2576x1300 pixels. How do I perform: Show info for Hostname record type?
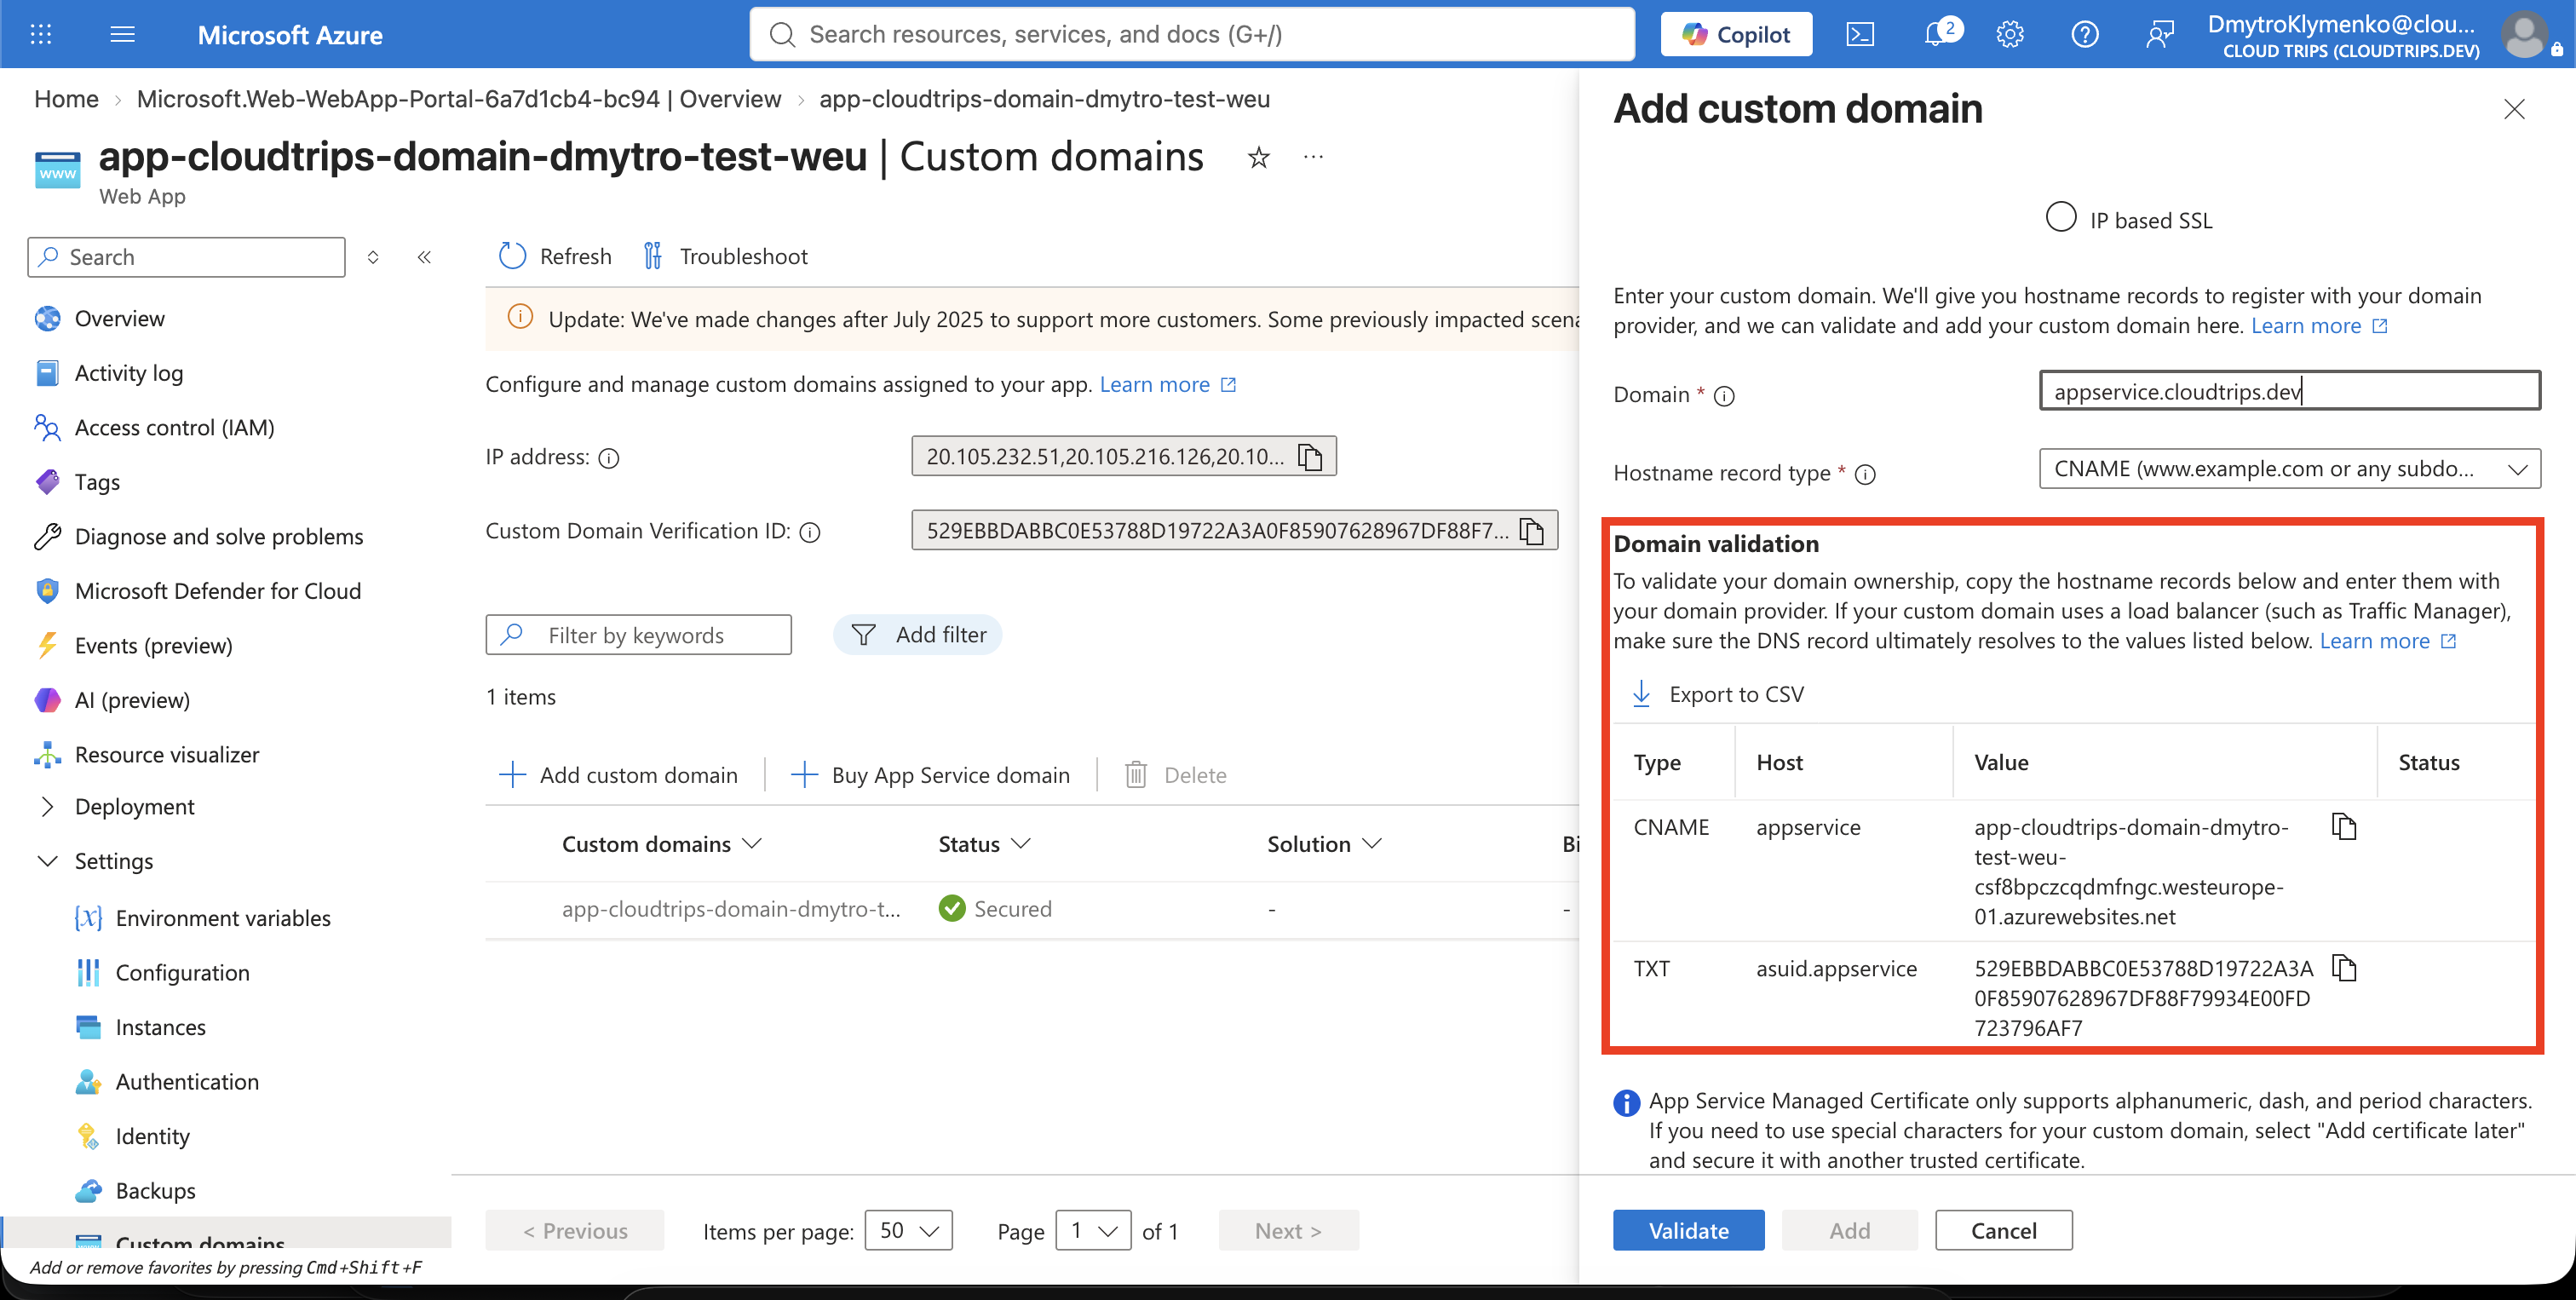(1865, 474)
